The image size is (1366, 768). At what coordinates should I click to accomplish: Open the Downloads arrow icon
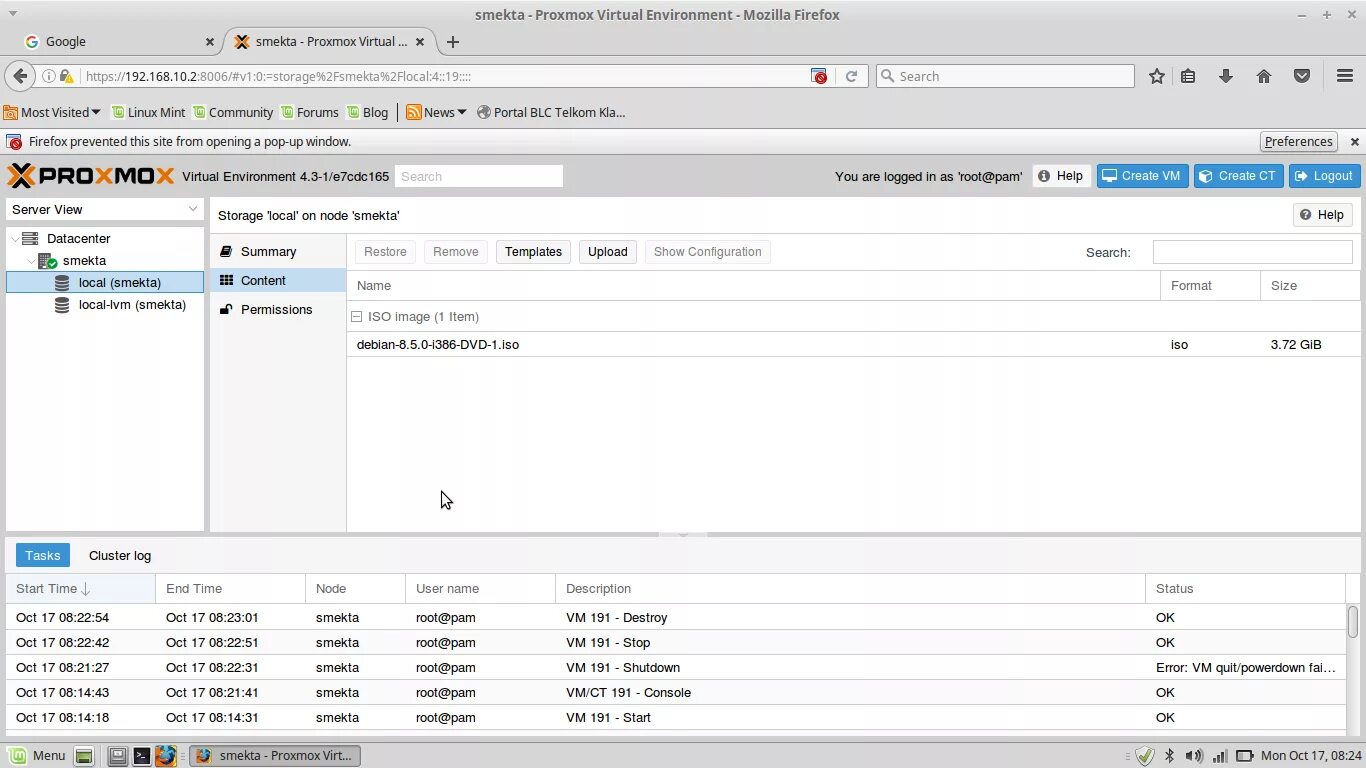click(x=1226, y=76)
